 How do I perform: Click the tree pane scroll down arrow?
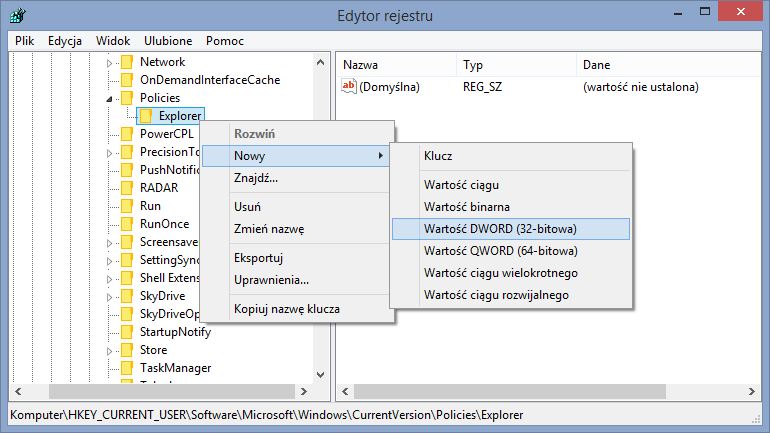tap(321, 375)
